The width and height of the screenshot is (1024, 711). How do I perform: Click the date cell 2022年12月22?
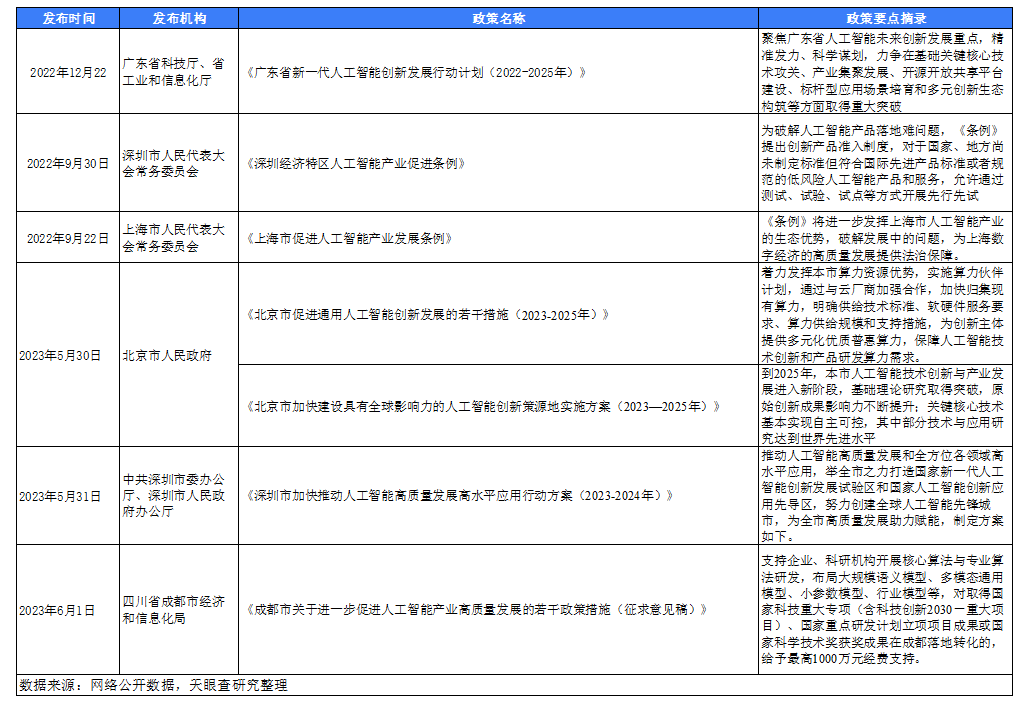click(x=68, y=73)
